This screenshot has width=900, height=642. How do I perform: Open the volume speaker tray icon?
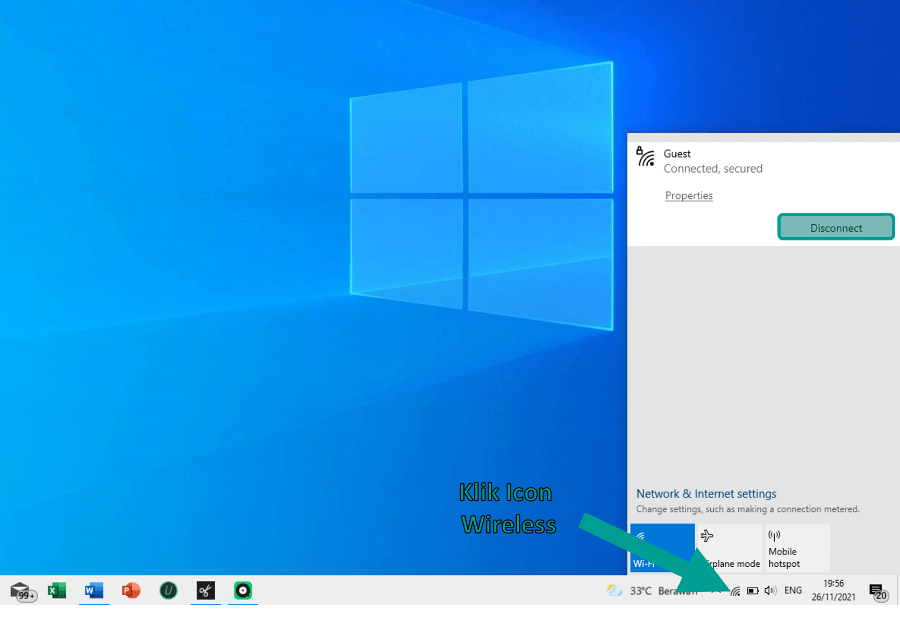[770, 591]
